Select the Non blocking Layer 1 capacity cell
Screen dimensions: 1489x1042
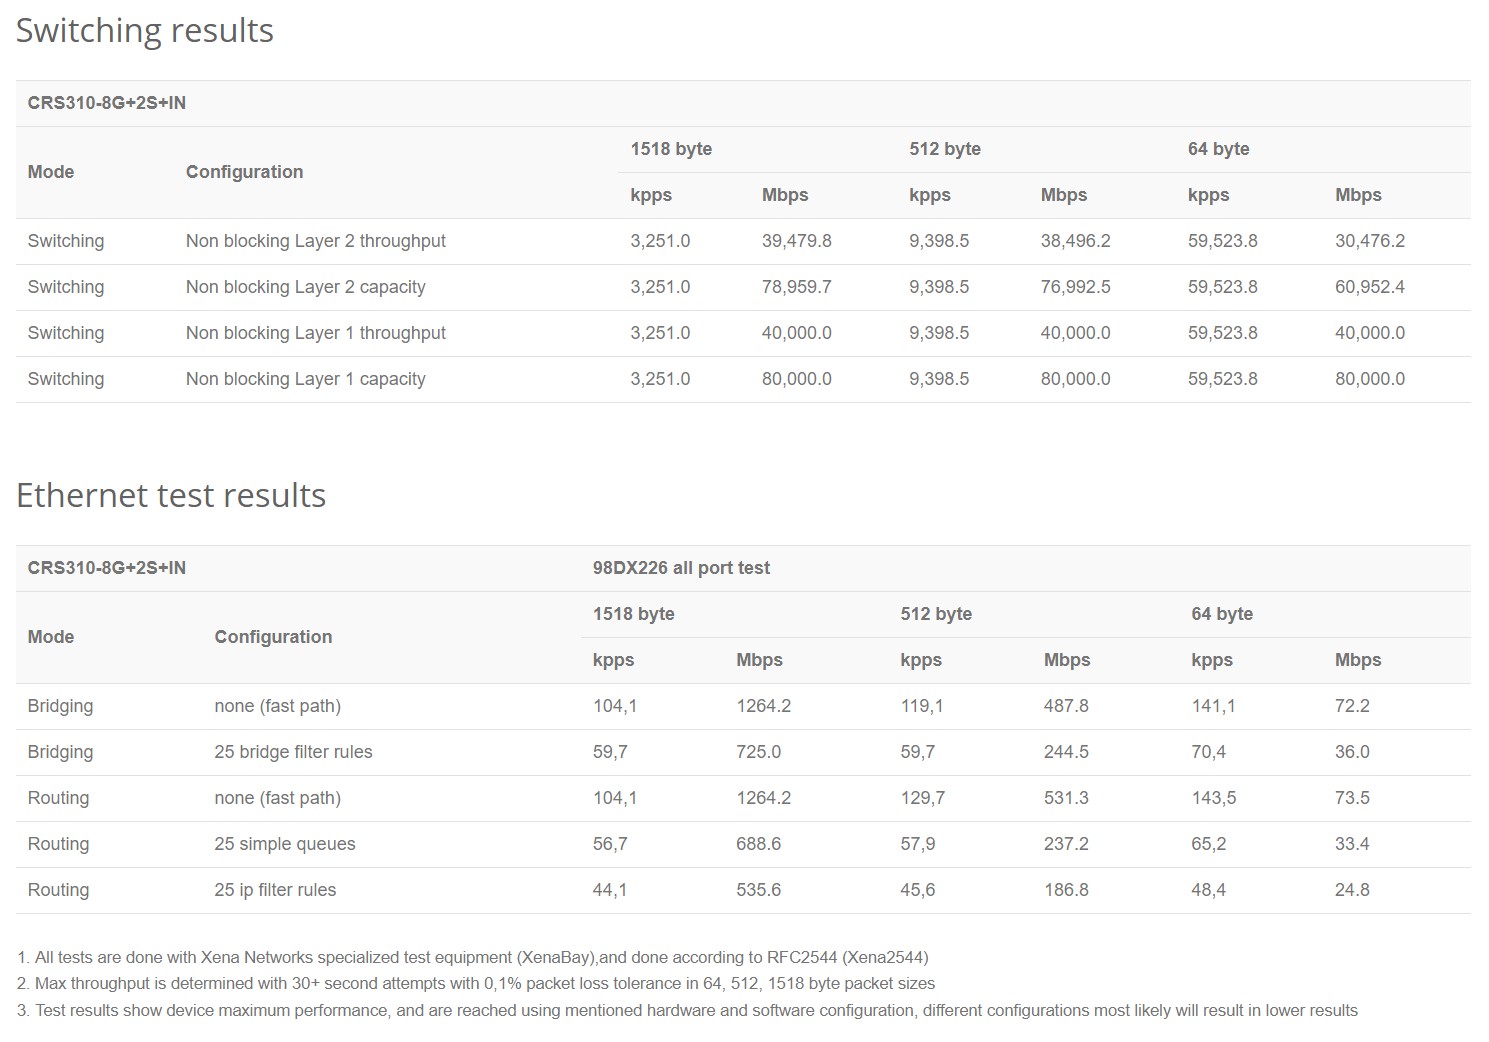click(x=305, y=379)
